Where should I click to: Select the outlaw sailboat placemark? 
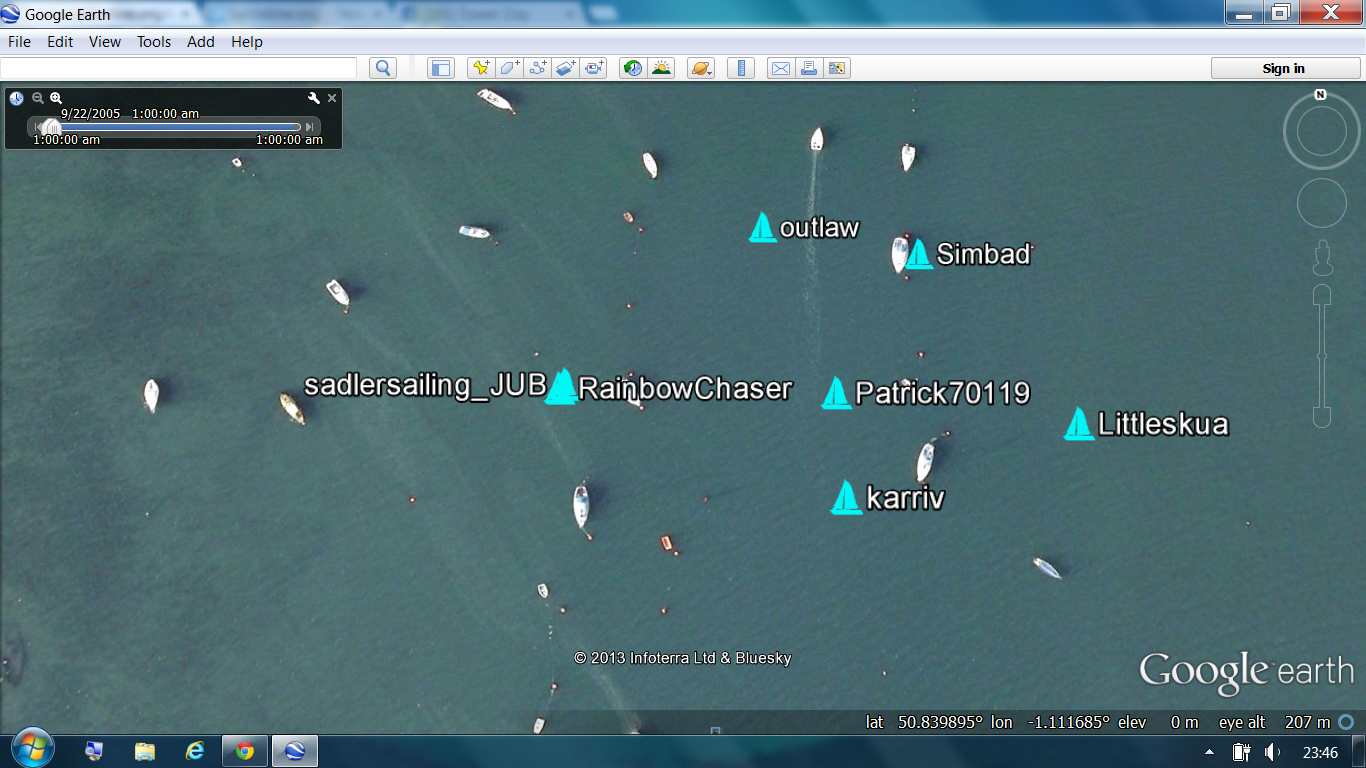pyautogui.click(x=763, y=227)
